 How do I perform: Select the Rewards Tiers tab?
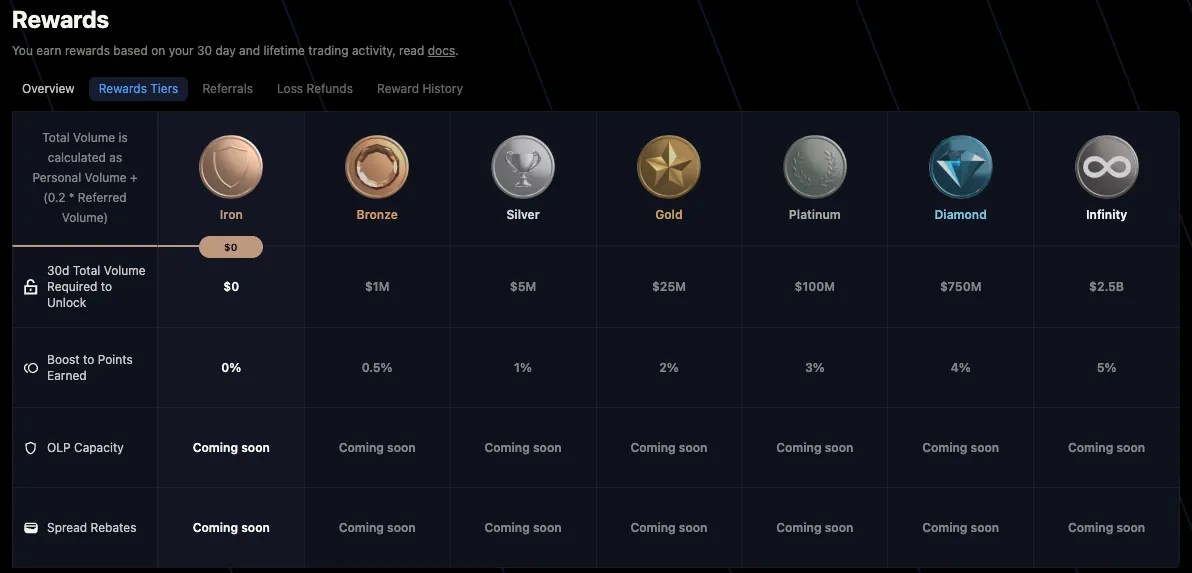click(x=138, y=89)
